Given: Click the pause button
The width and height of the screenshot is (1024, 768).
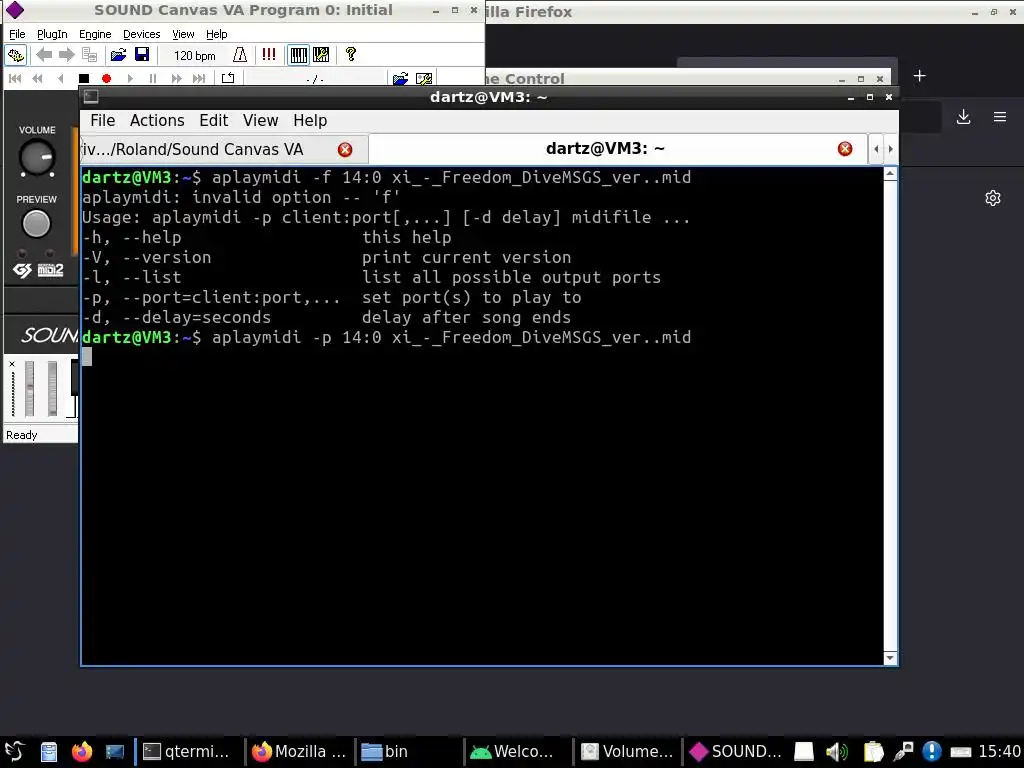Looking at the screenshot, I should coord(153,79).
